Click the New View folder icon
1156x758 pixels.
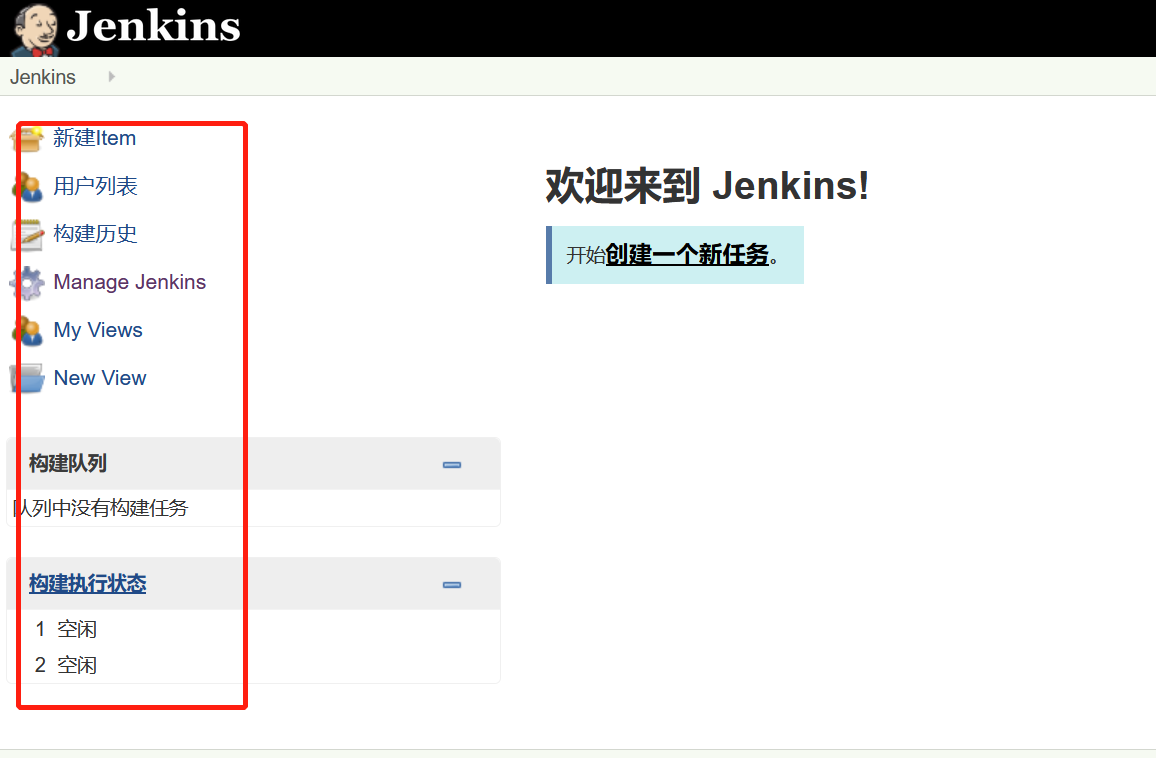click(27, 378)
